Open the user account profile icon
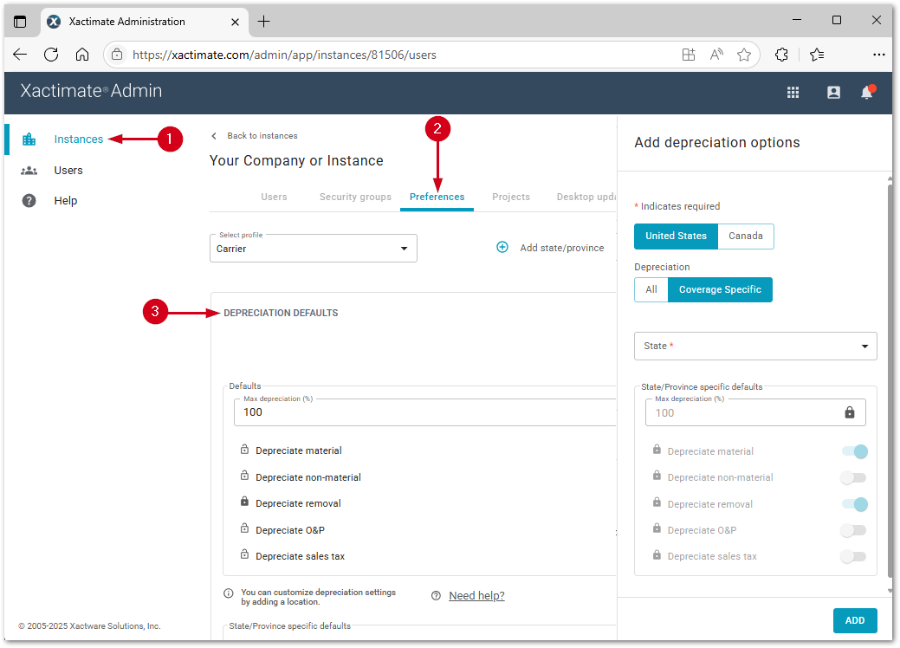The width and height of the screenshot is (900, 648). tap(833, 92)
